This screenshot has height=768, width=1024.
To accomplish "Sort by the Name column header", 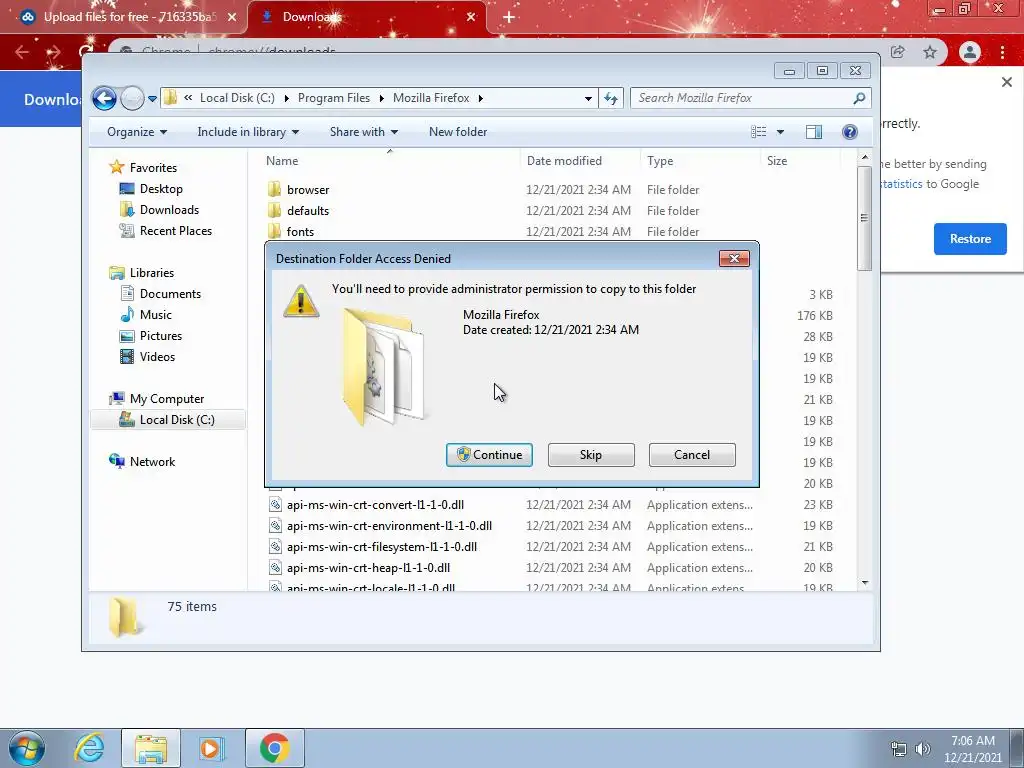I will 282,161.
